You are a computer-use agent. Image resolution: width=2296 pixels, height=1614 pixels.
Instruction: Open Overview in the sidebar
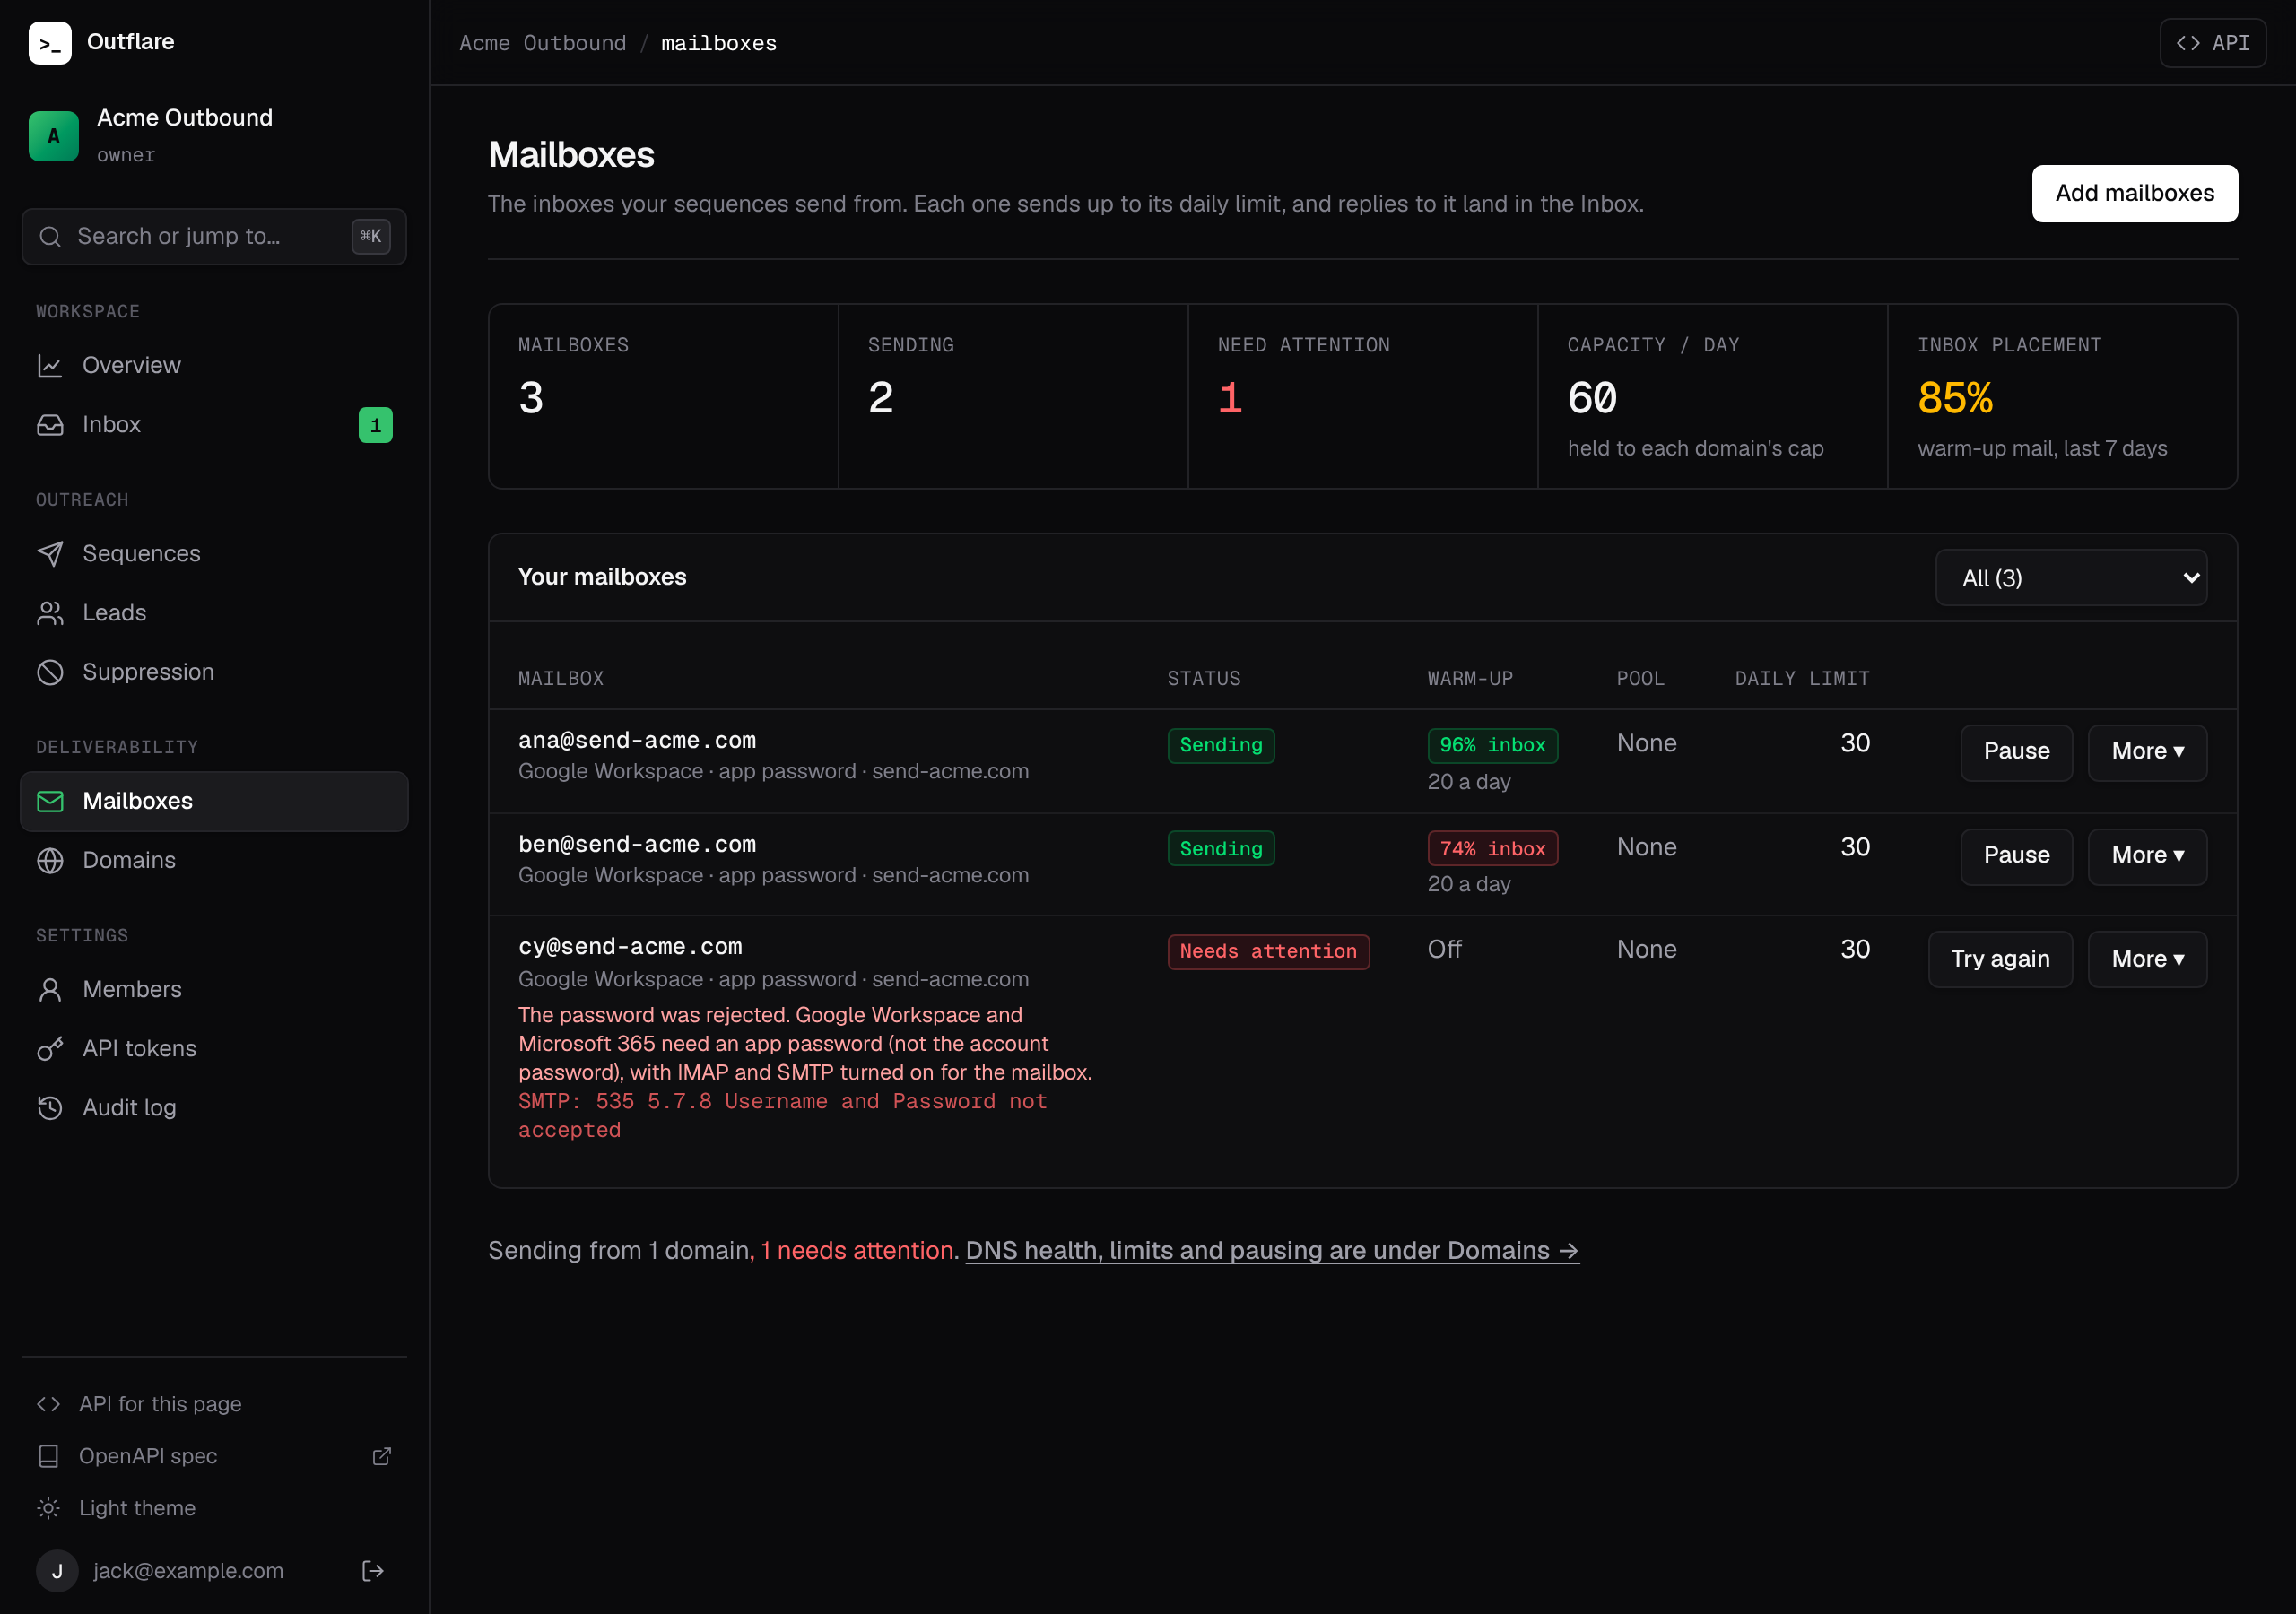click(x=214, y=365)
